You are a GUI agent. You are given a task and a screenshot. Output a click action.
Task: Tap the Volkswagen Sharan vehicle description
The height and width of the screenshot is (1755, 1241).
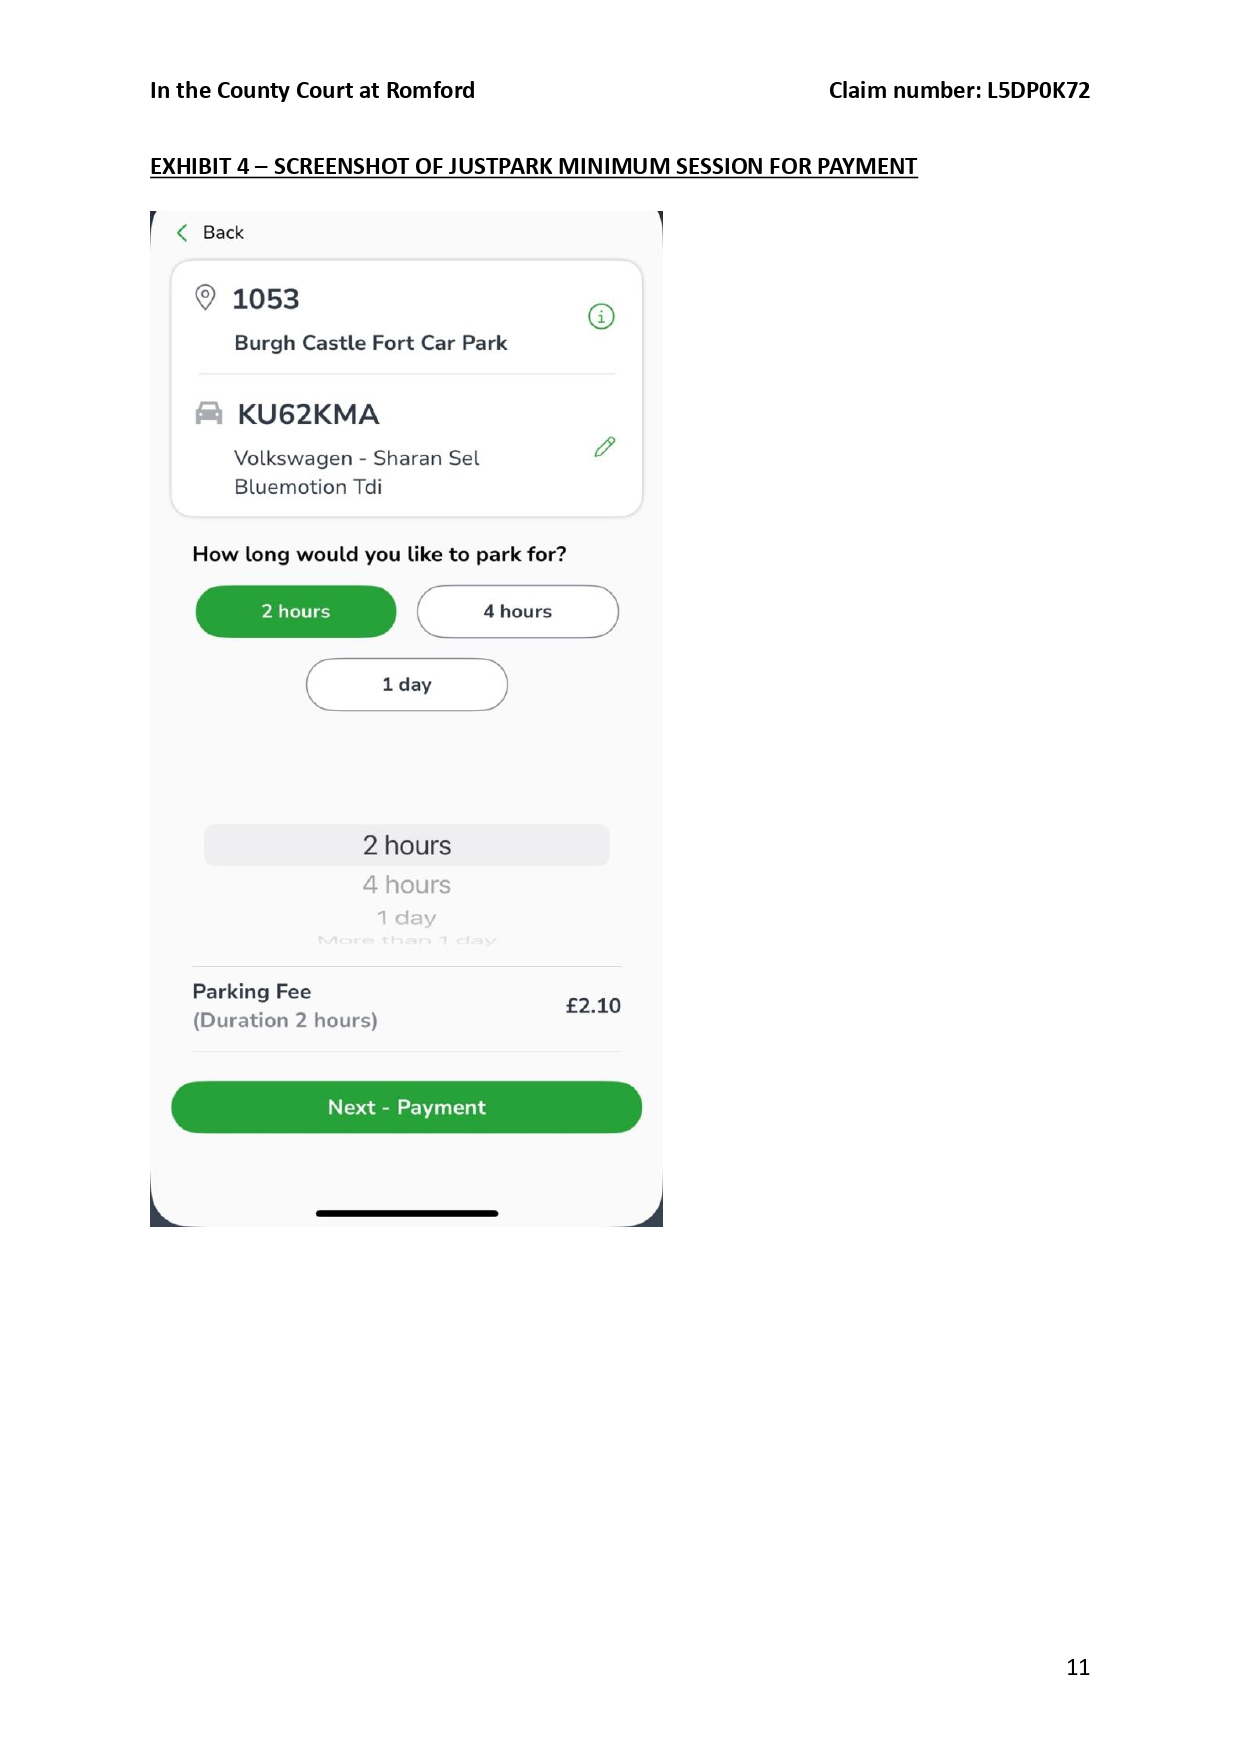point(357,472)
